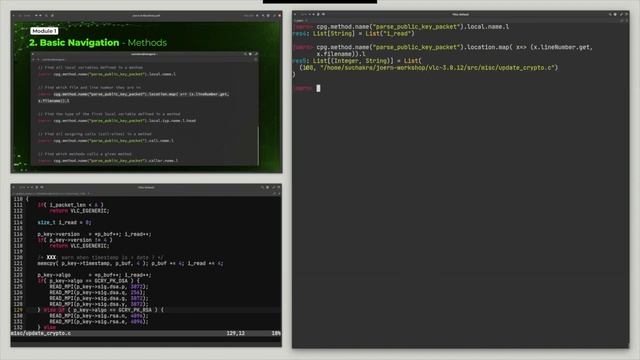Click the READ_MPI call on line 128 for 'dsa.y'
This screenshot has height=360, width=640.
tap(99, 304)
